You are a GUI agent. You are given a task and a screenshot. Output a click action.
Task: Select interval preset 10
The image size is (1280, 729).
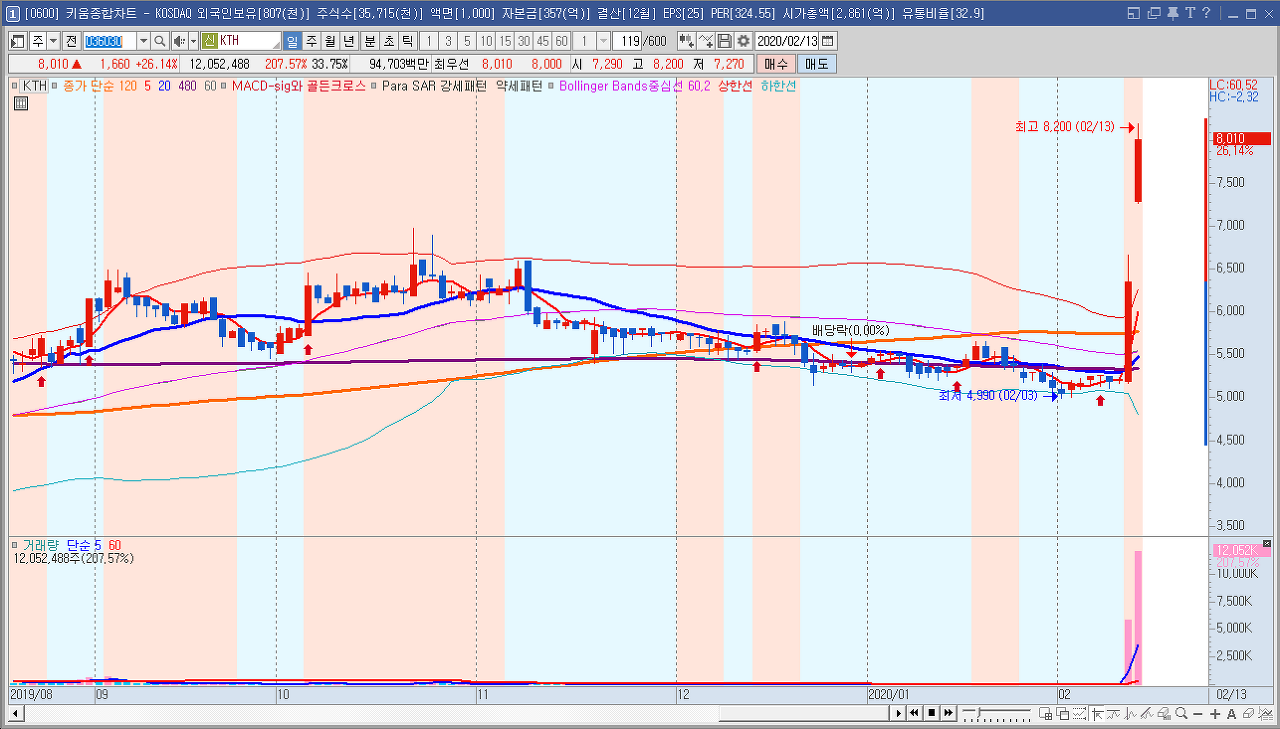(x=485, y=41)
